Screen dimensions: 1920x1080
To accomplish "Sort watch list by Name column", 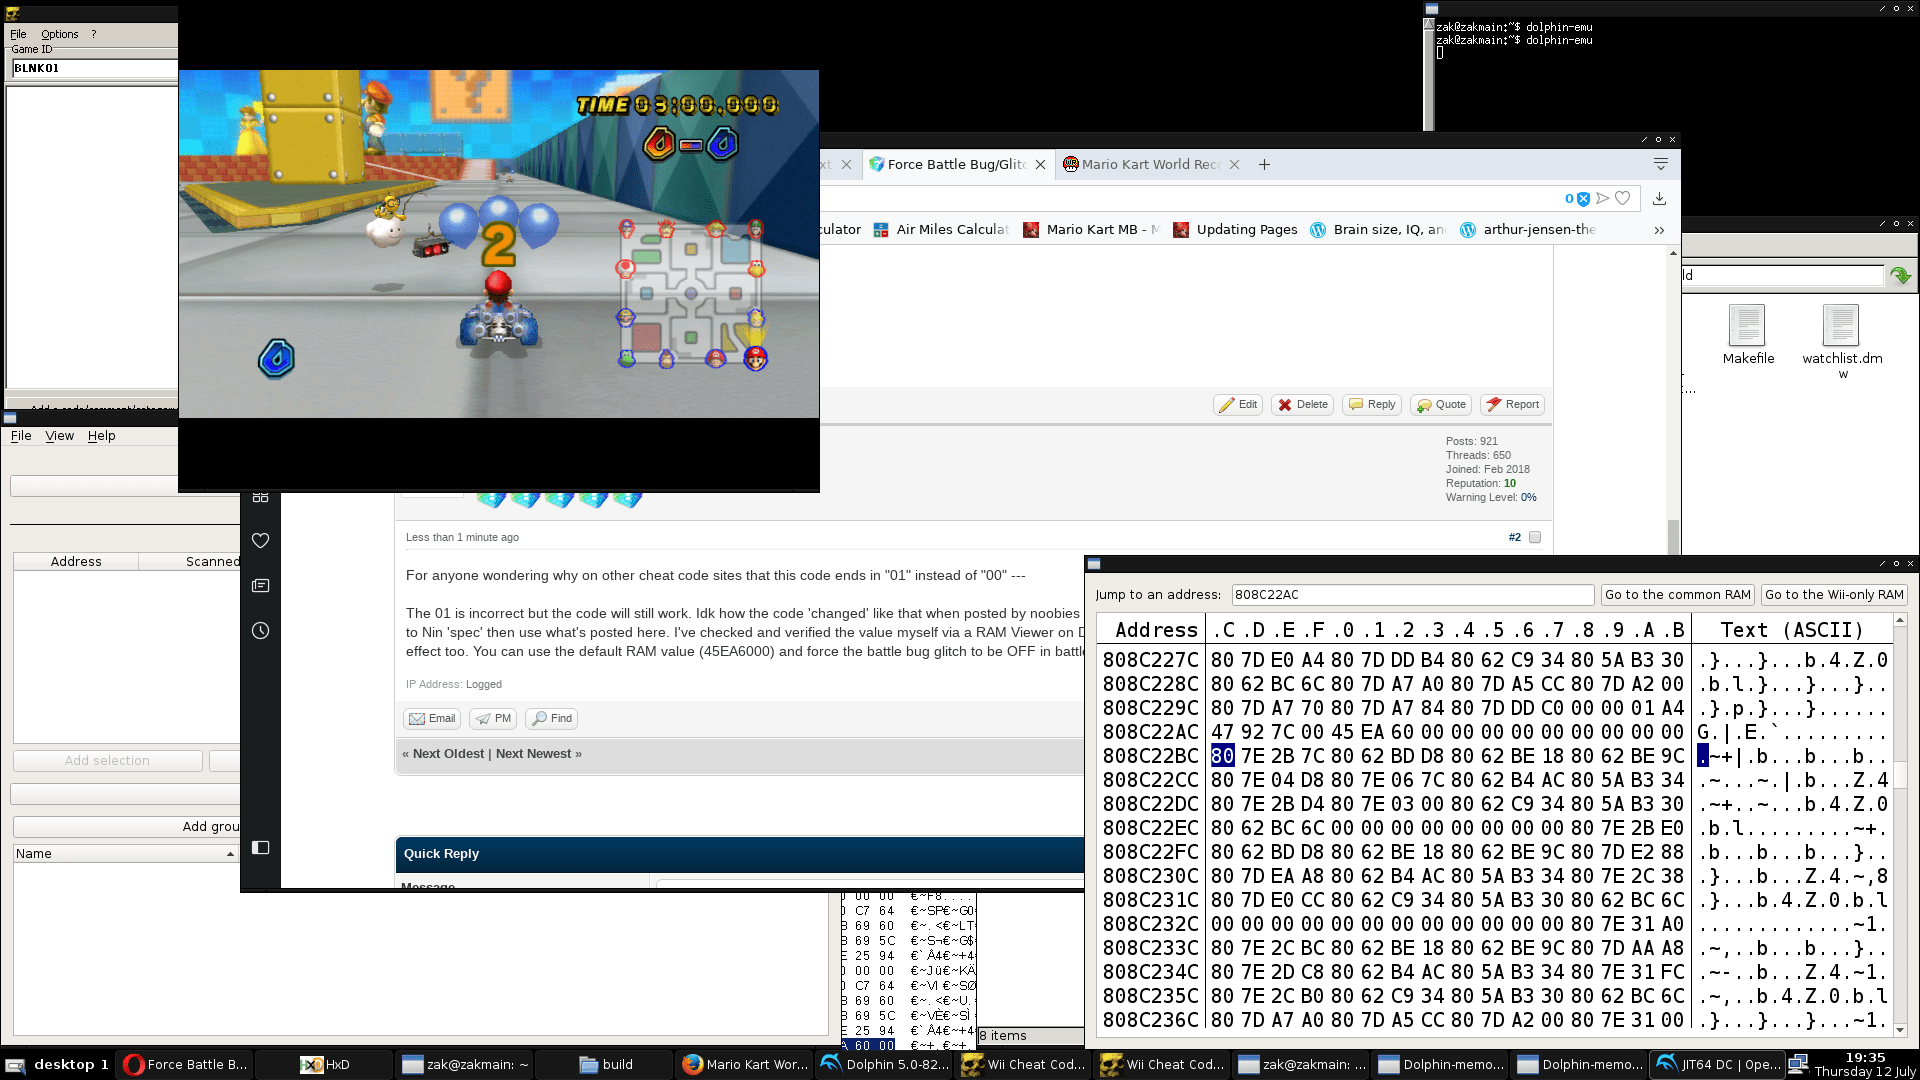I will click(x=125, y=854).
